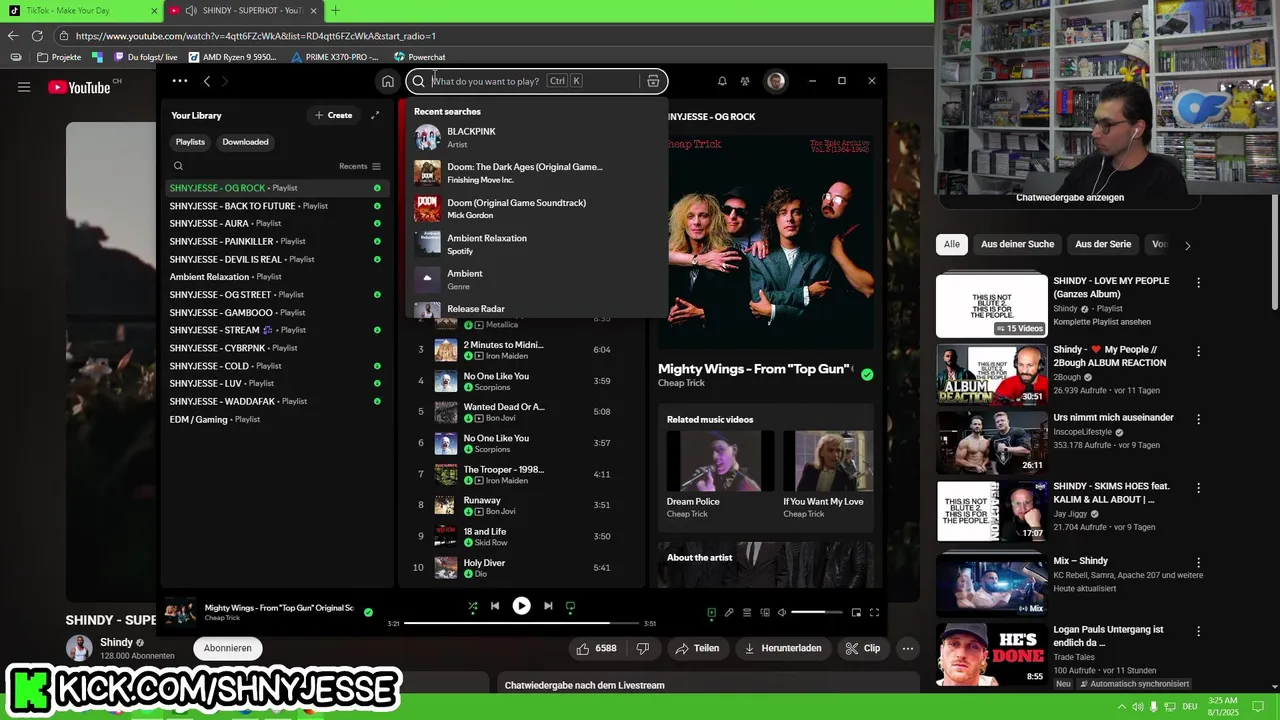The height and width of the screenshot is (720, 1280).
Task: Toggle saved checkmark next to Mighty Wings title
Action: (x=867, y=374)
